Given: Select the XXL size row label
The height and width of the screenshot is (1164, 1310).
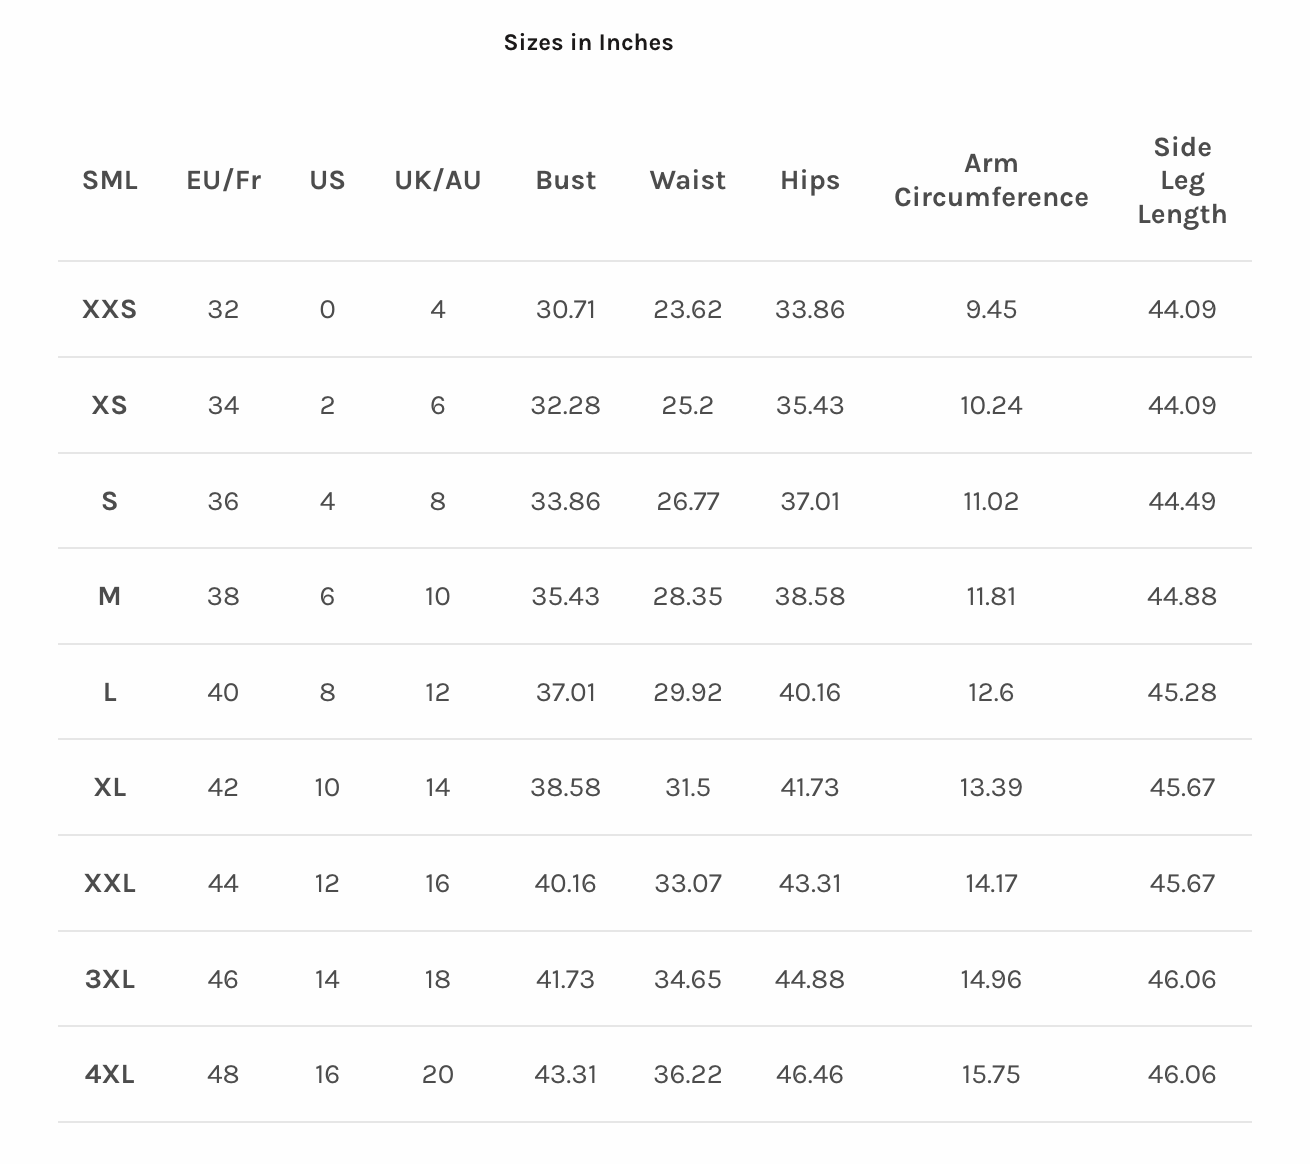Looking at the screenshot, I should pos(110,883).
